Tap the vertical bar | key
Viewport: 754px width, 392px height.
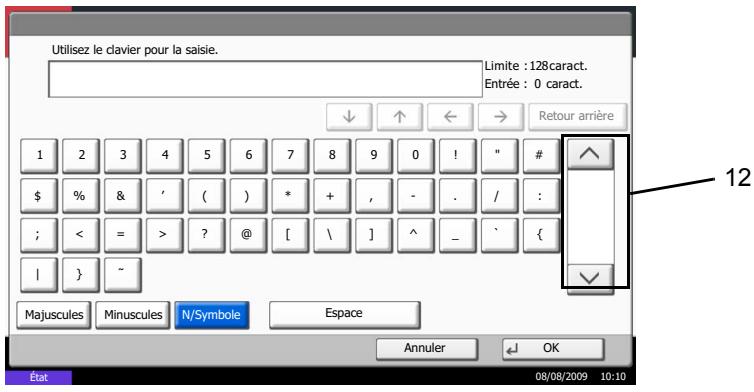click(x=39, y=275)
